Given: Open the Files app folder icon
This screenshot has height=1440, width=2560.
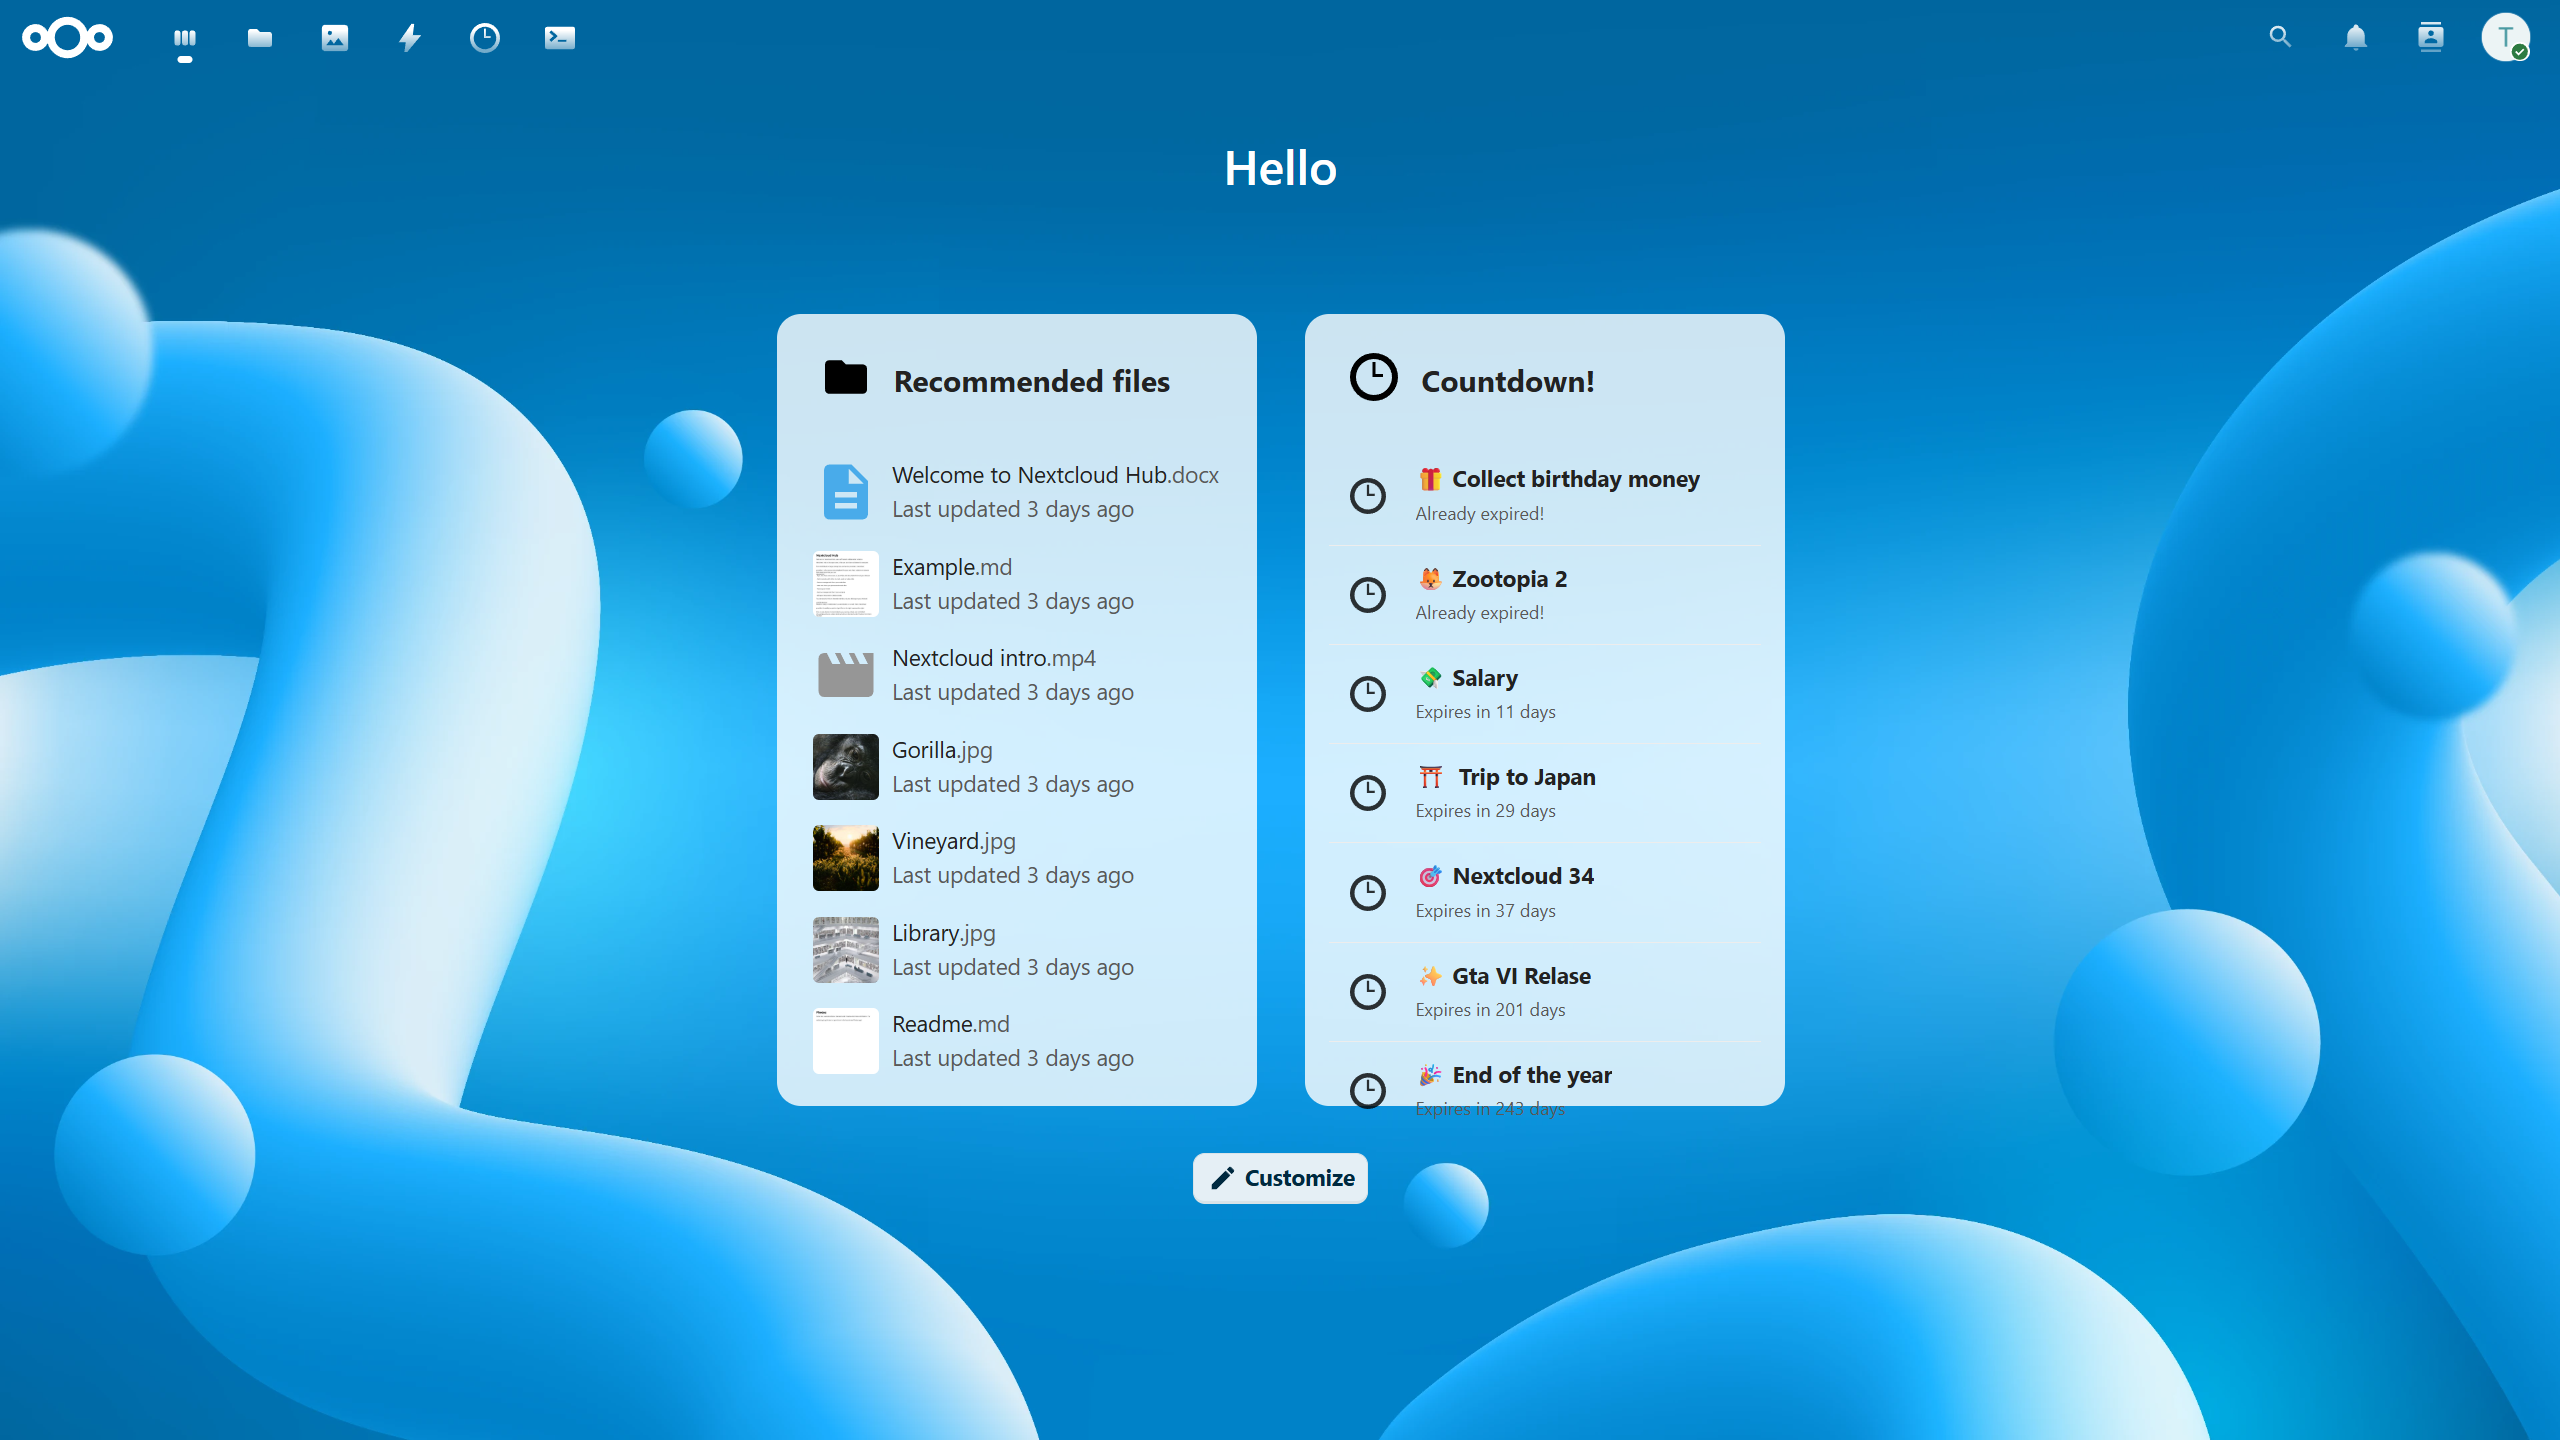Looking at the screenshot, I should (260, 38).
